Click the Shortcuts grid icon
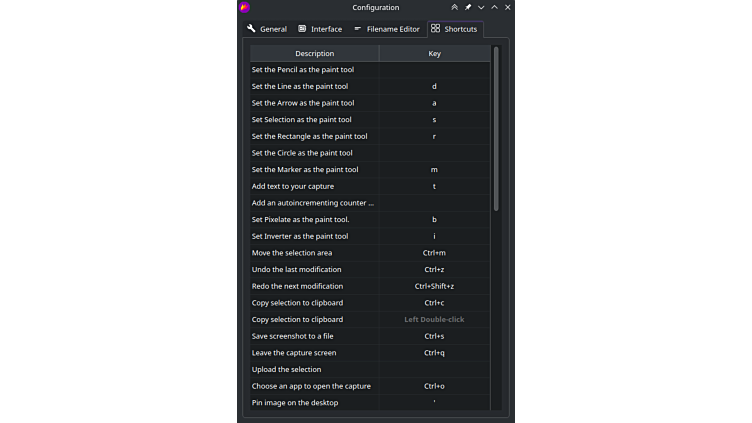This screenshot has width=752, height=423. click(435, 29)
